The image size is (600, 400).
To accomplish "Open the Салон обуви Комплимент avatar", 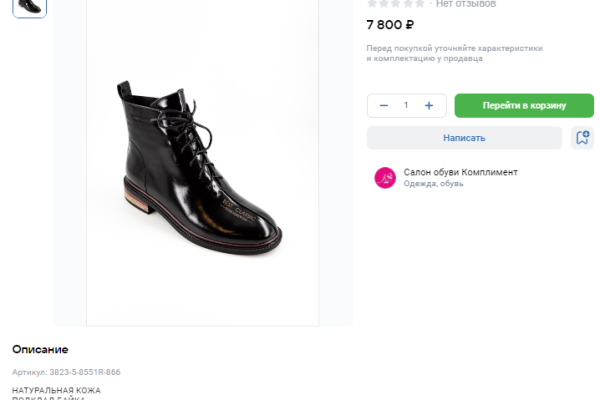I will [x=385, y=178].
